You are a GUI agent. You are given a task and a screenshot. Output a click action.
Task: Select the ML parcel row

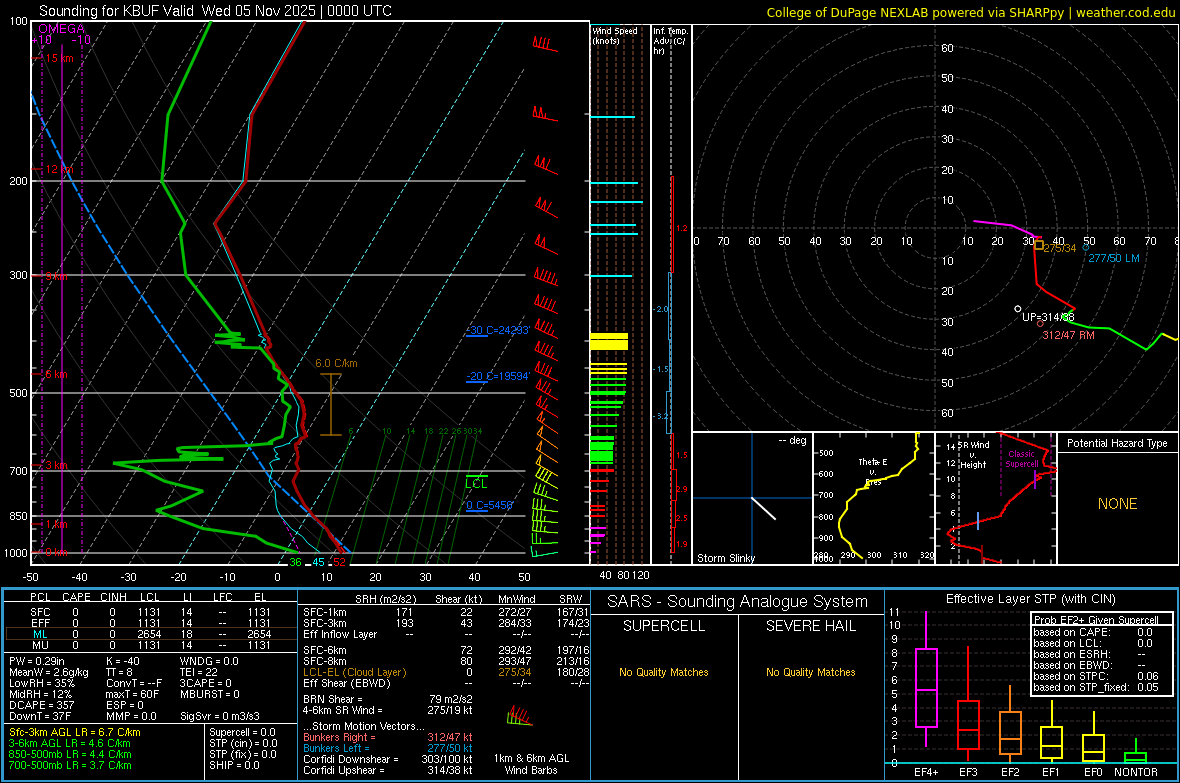[151, 634]
